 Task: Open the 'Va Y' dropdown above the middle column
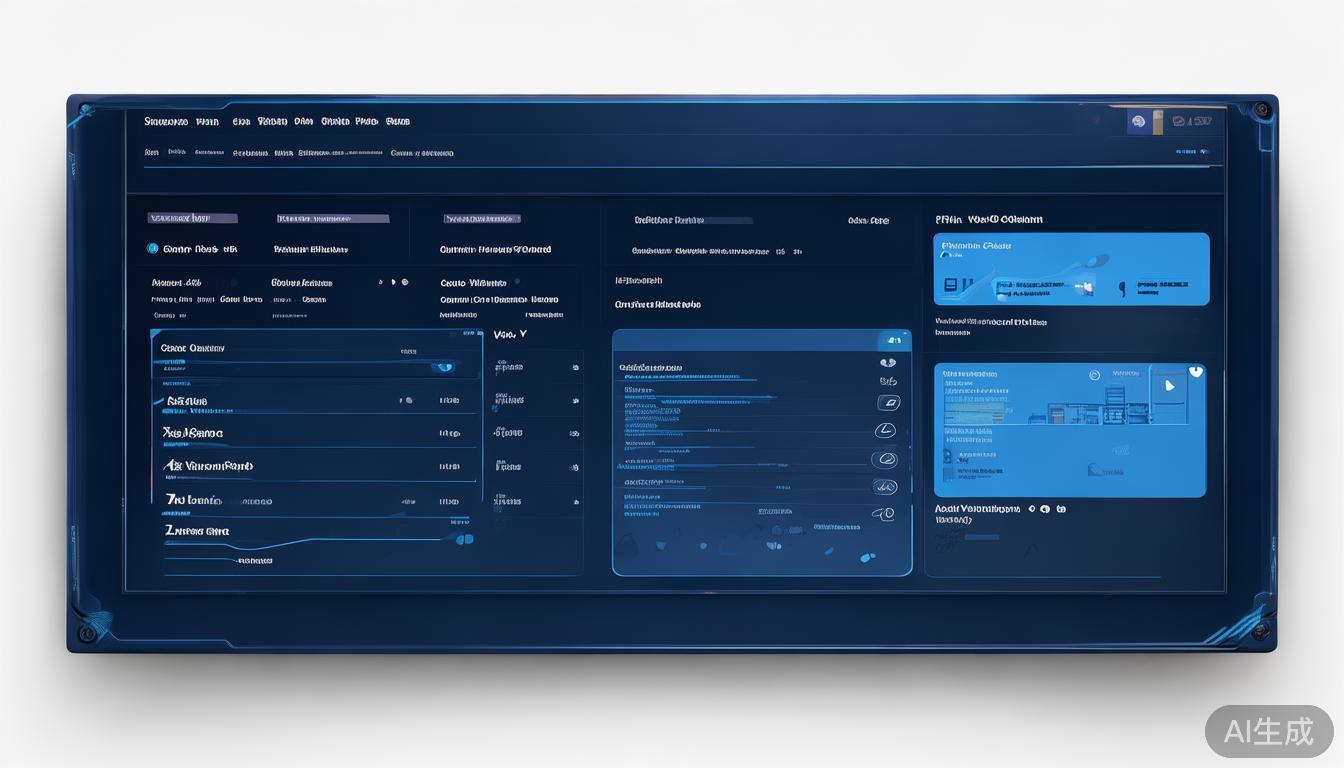tap(510, 335)
